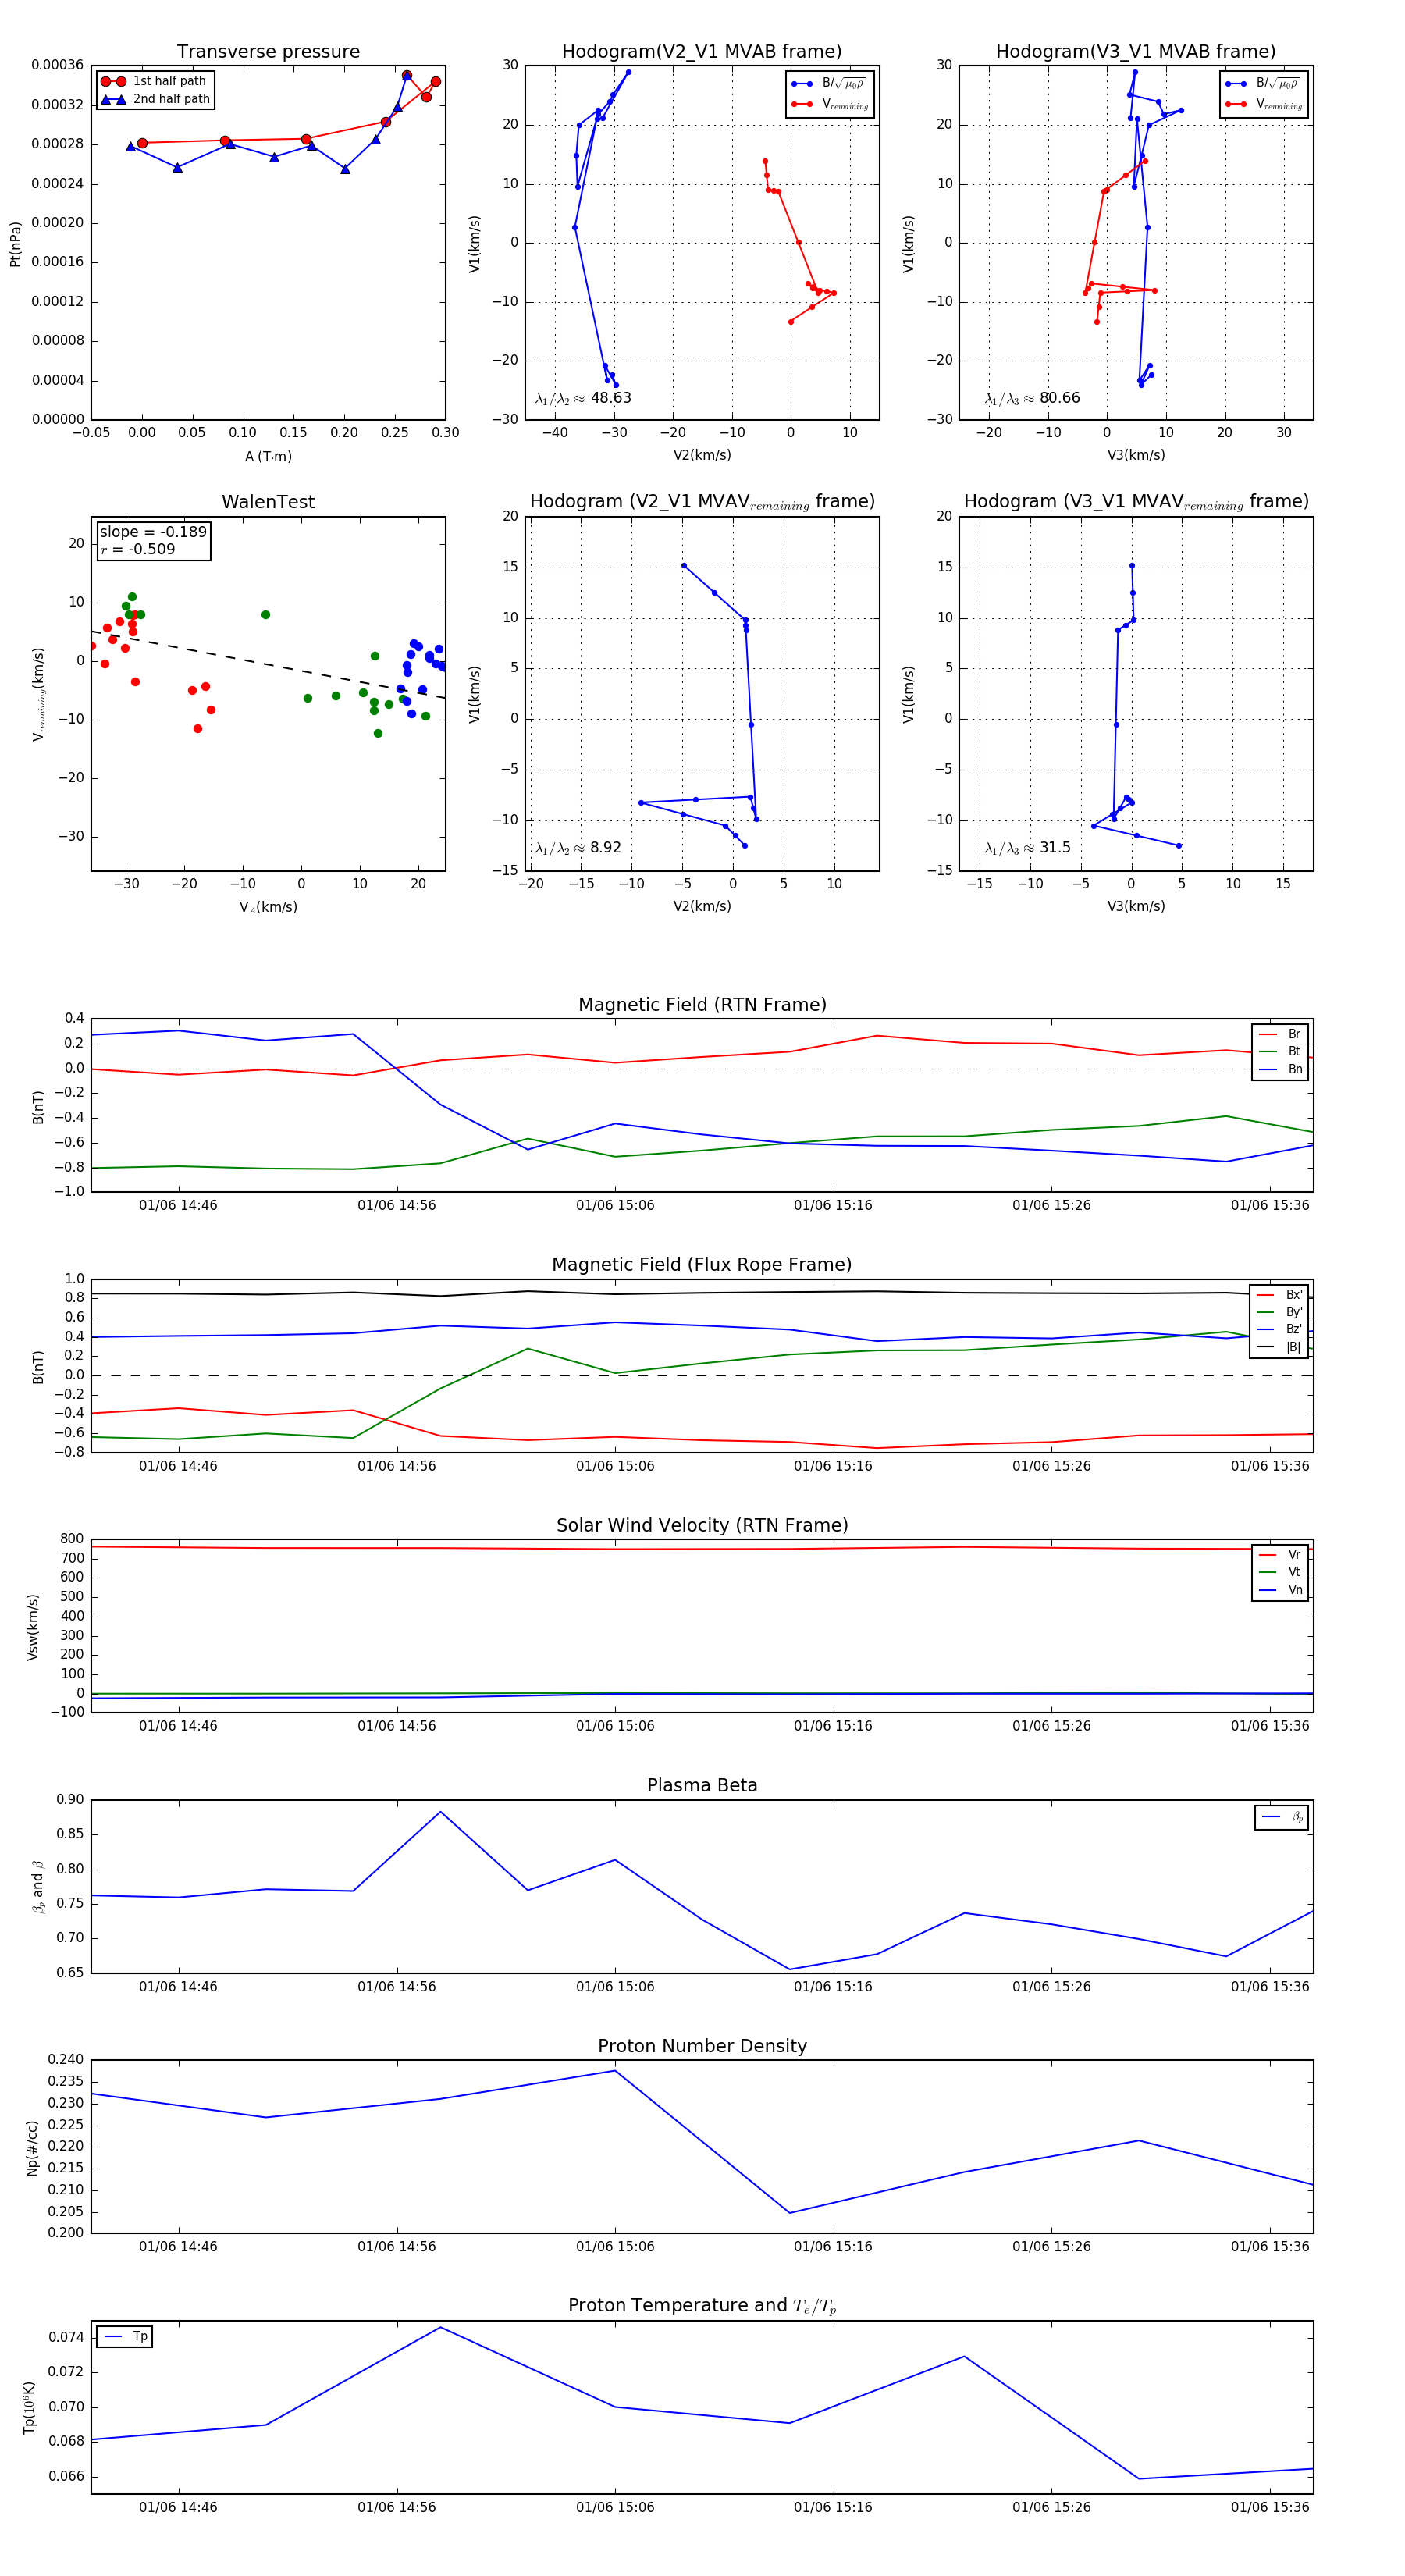Viewport: 1405px width, 2576px height.
Task: Click the proton temperature peak near 0.074
Action: coord(441,2327)
